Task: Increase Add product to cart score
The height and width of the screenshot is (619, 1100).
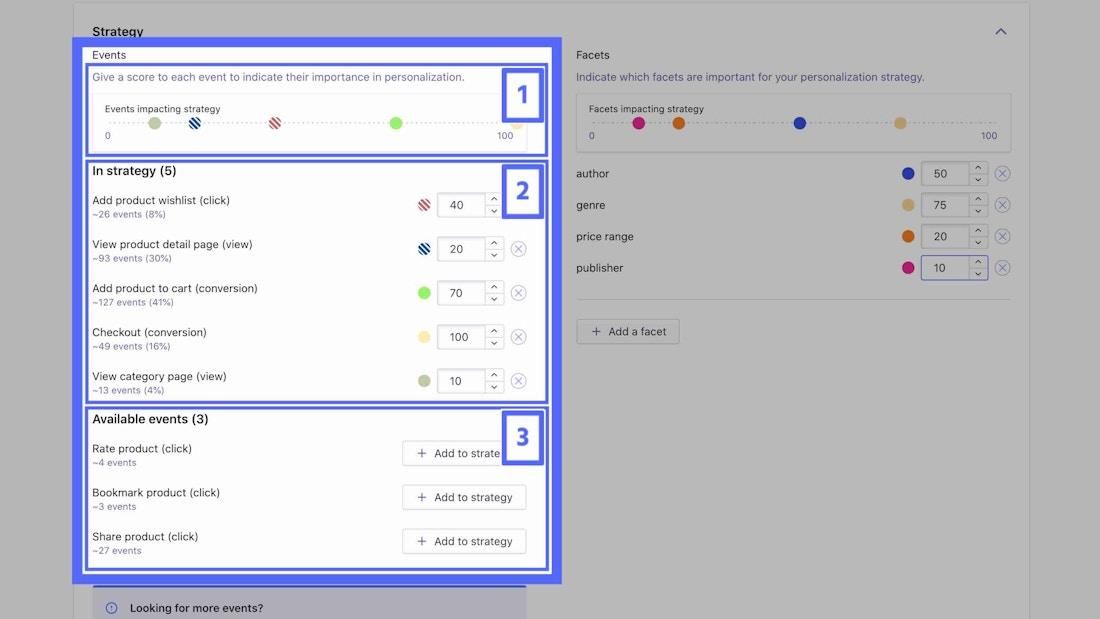Action: 494,287
